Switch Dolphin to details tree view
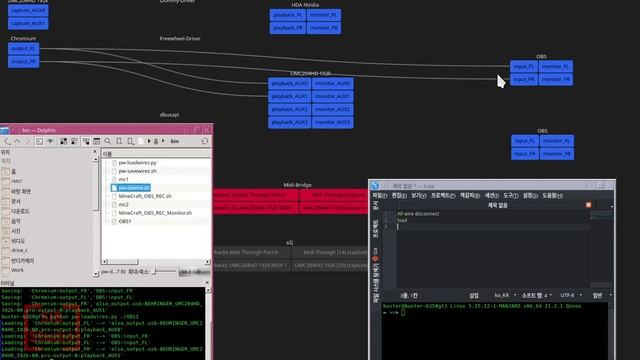640x360 pixels. point(86,141)
